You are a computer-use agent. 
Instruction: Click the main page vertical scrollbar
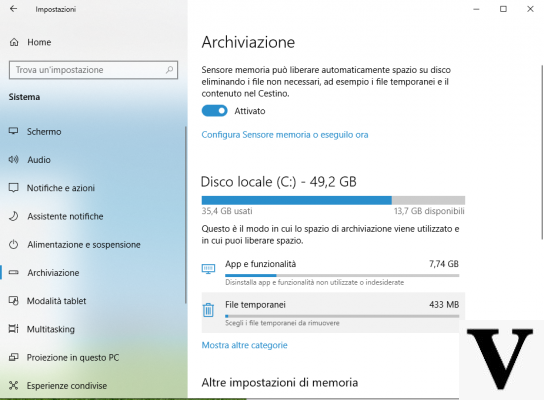(542, 152)
